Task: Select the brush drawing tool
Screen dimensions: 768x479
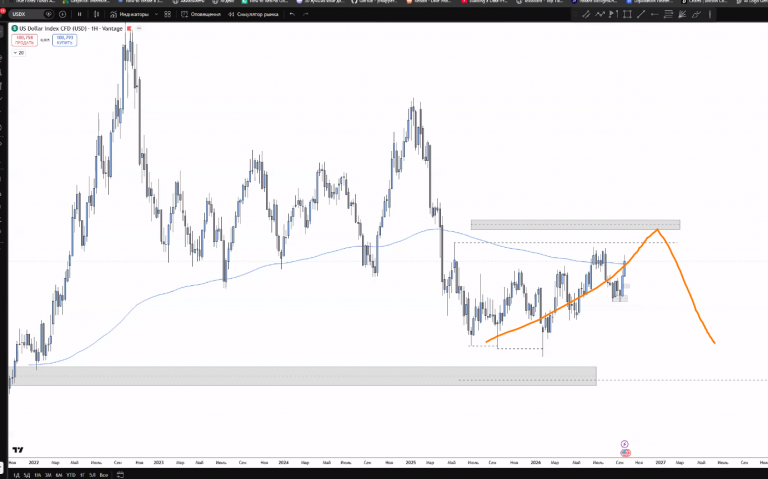Action: [696, 14]
